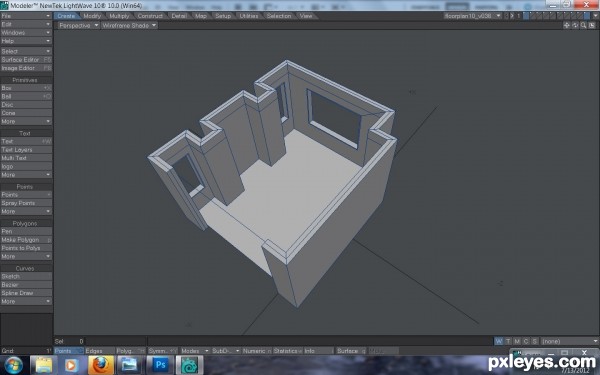Switch to the Setup tab
Viewport: 600px width, 375px height.
click(223, 16)
